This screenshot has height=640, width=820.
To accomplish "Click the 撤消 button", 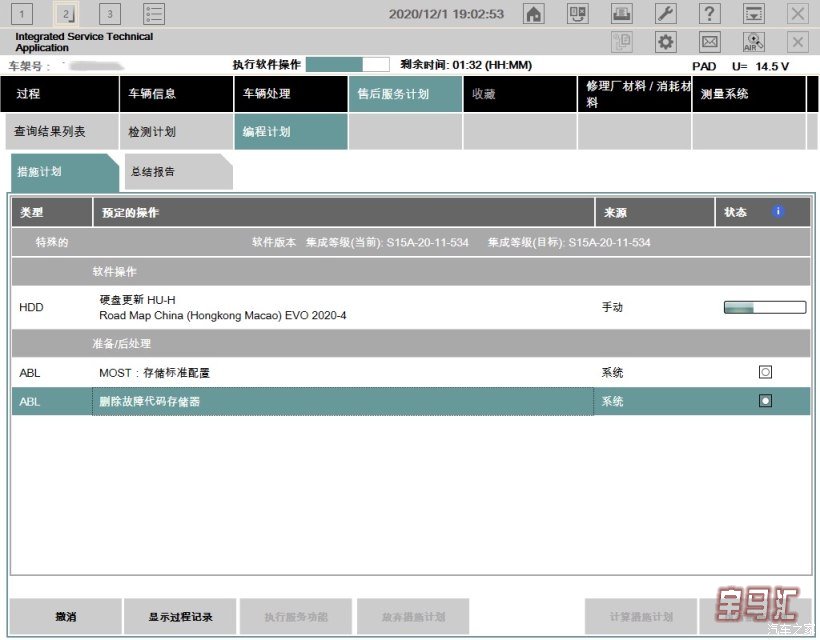I will (65, 617).
